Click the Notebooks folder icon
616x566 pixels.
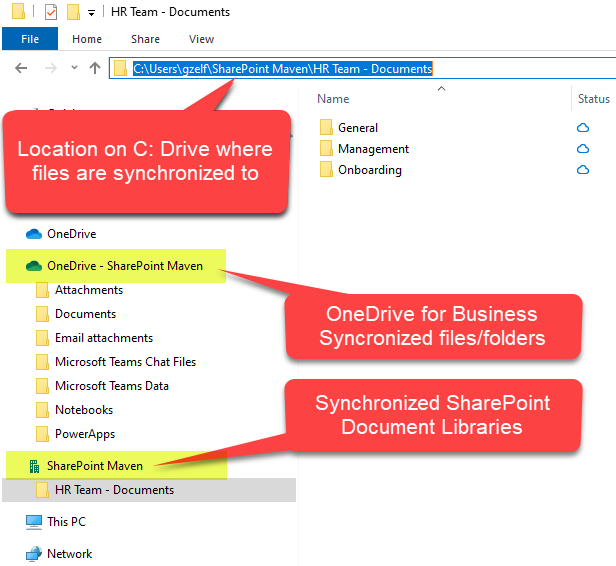point(42,410)
